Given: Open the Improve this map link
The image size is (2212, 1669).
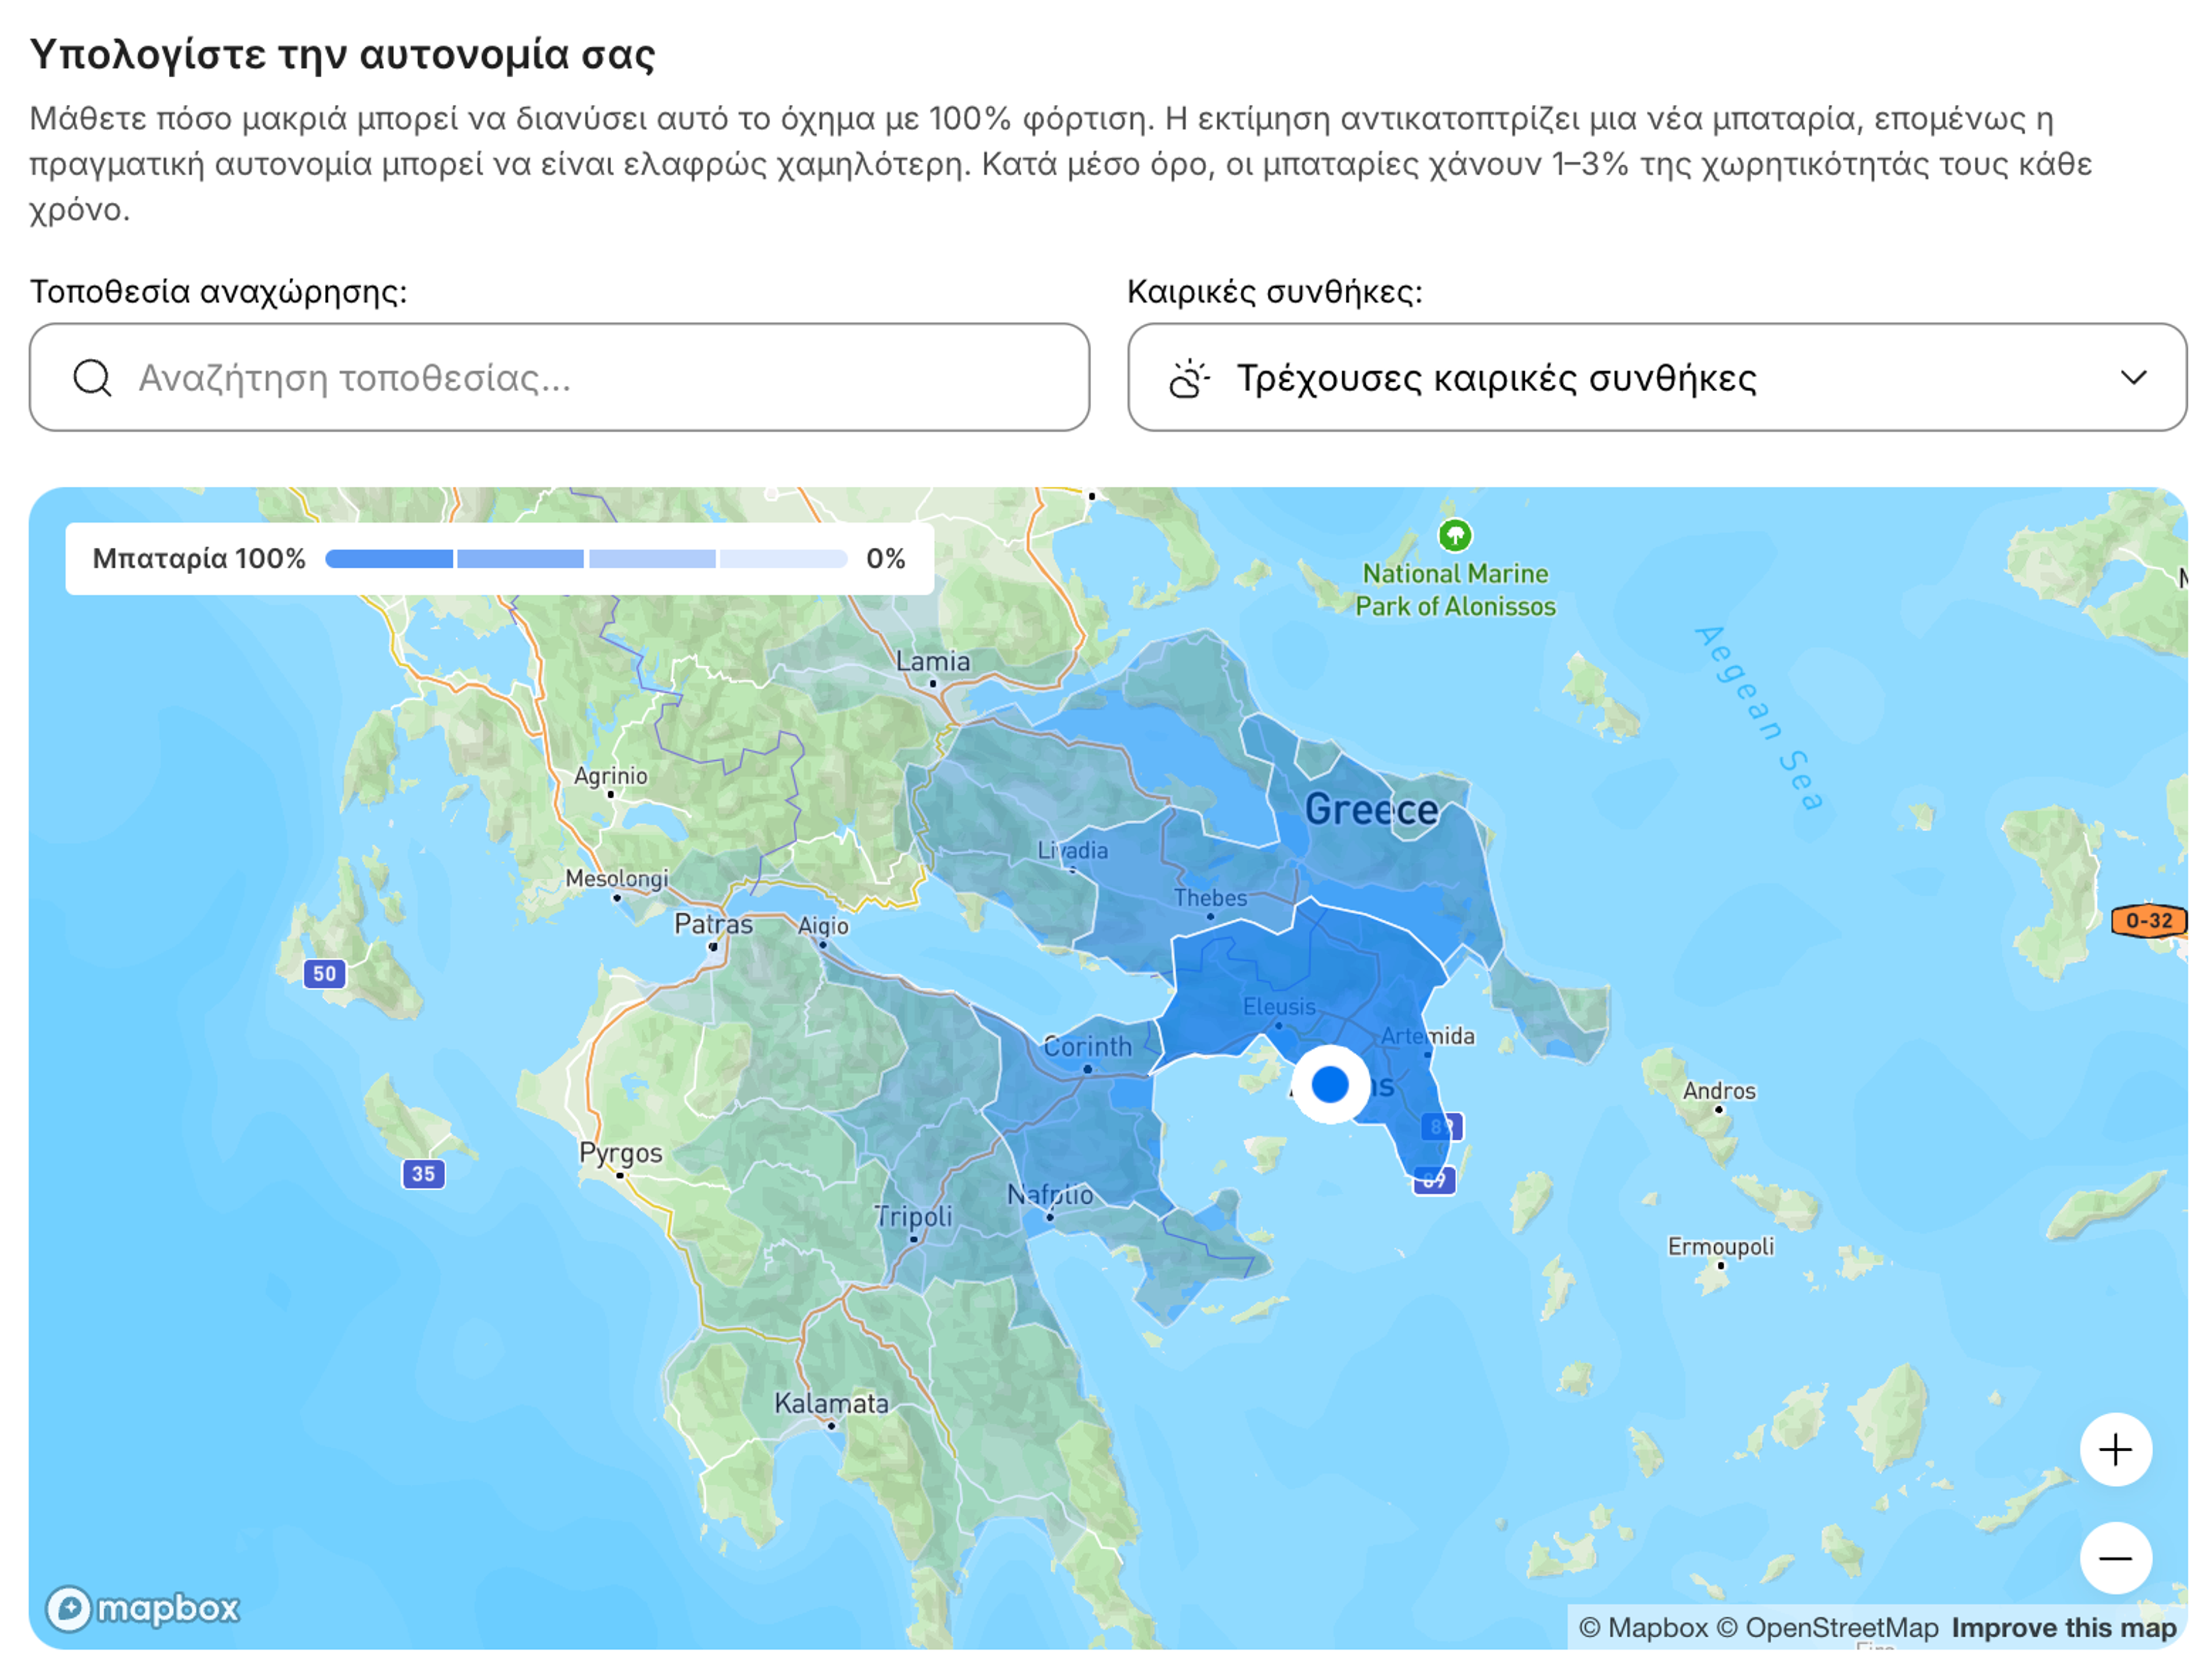Looking at the screenshot, I should point(2063,1627).
